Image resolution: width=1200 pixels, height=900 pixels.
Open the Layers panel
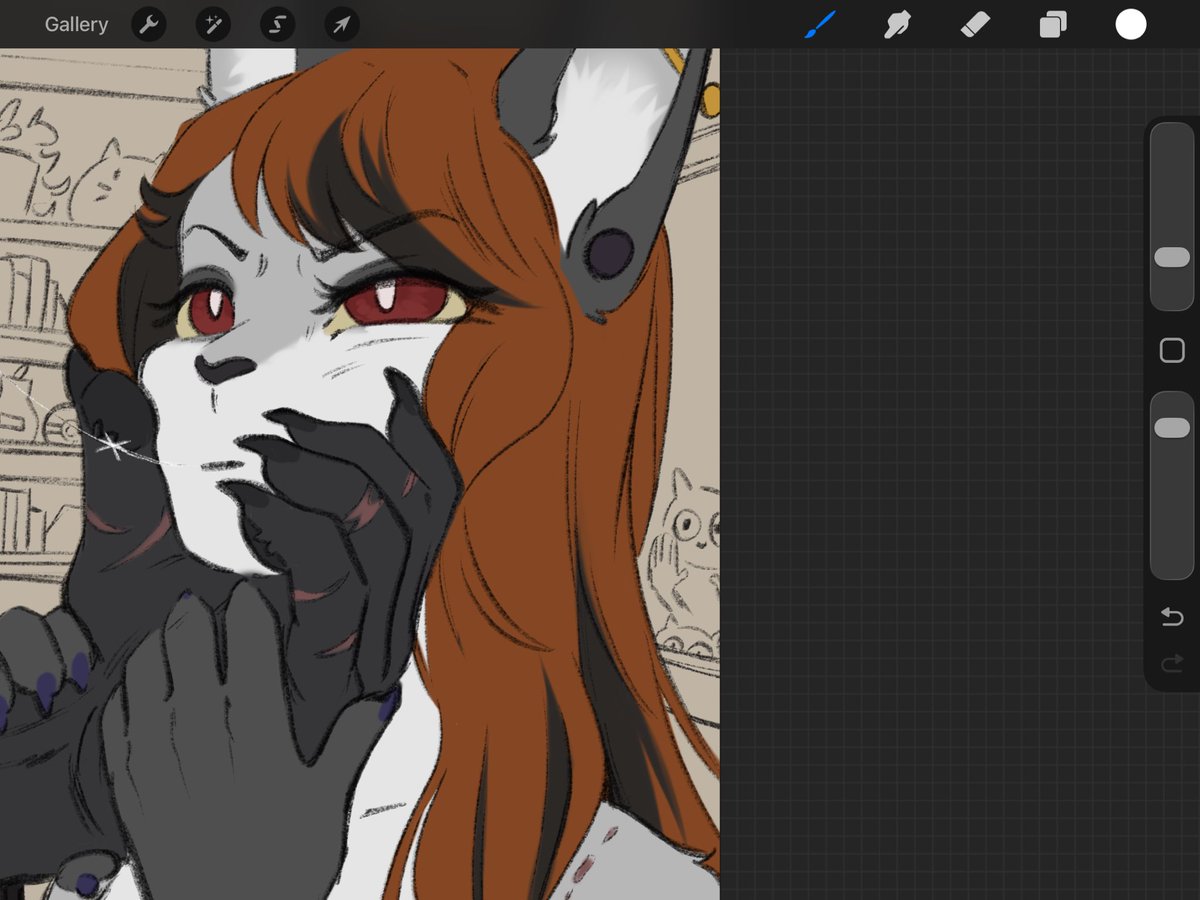(1053, 25)
